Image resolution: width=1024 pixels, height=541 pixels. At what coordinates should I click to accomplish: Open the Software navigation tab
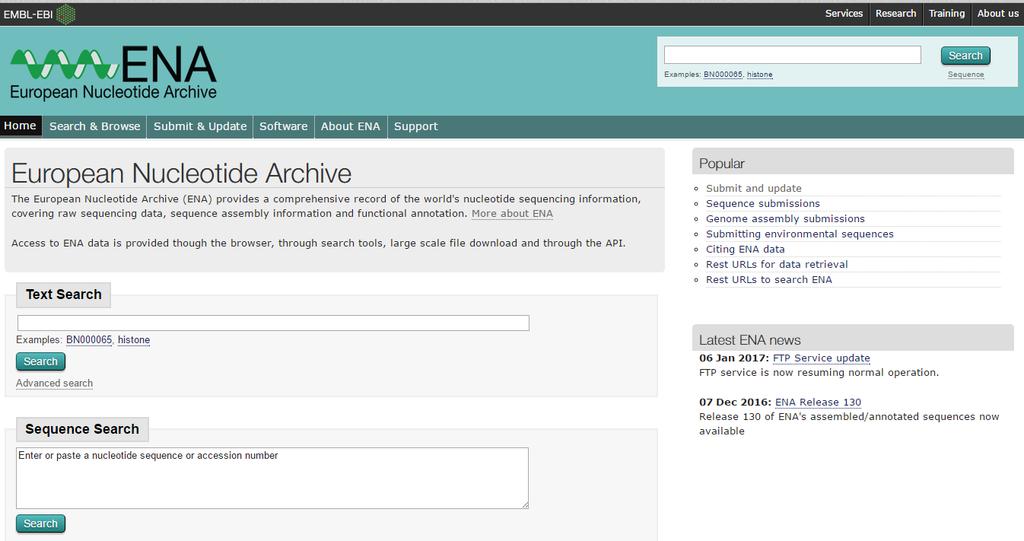[283, 127]
